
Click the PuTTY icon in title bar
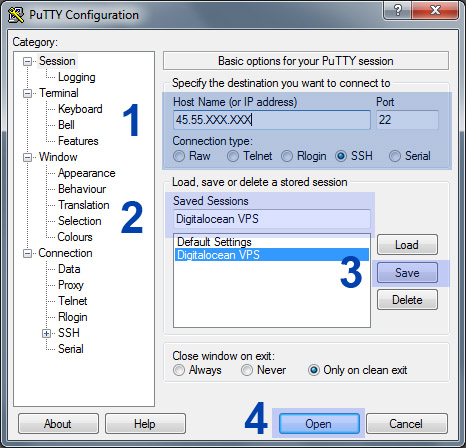[x=16, y=15]
